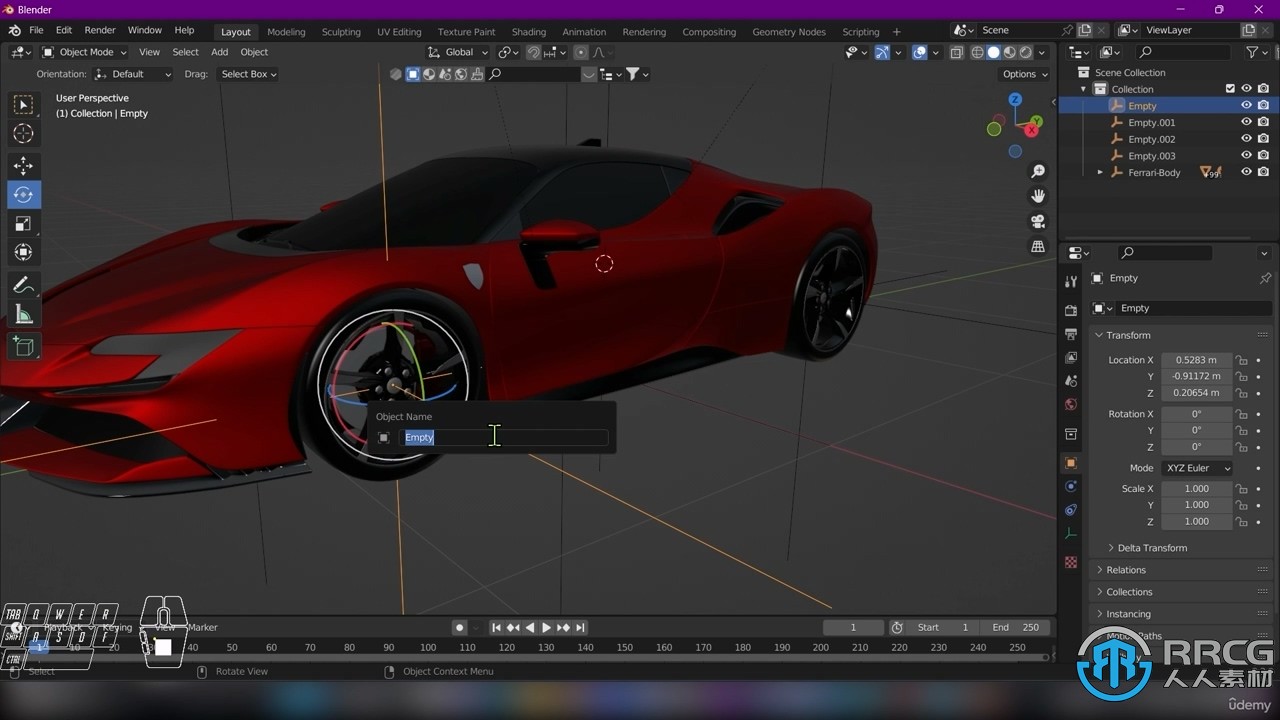Open the Object Data properties tab
Screen dimensions: 1280x720
1071,534
